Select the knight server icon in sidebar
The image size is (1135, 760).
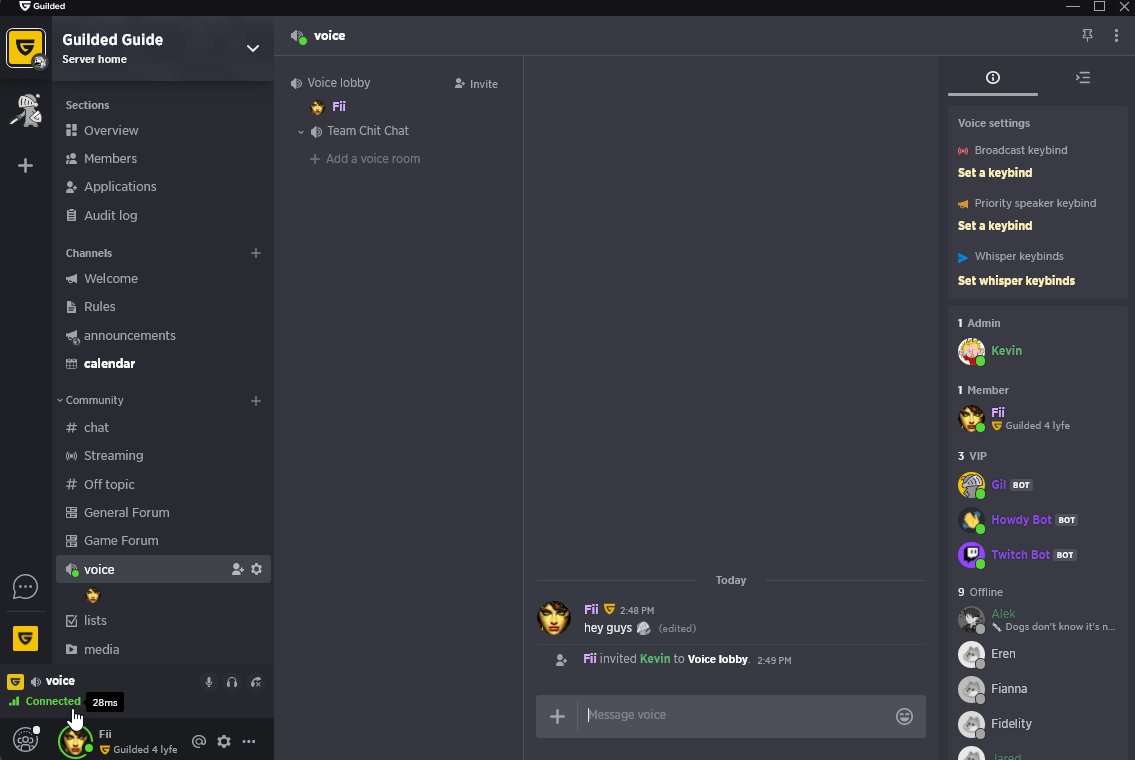point(25,111)
